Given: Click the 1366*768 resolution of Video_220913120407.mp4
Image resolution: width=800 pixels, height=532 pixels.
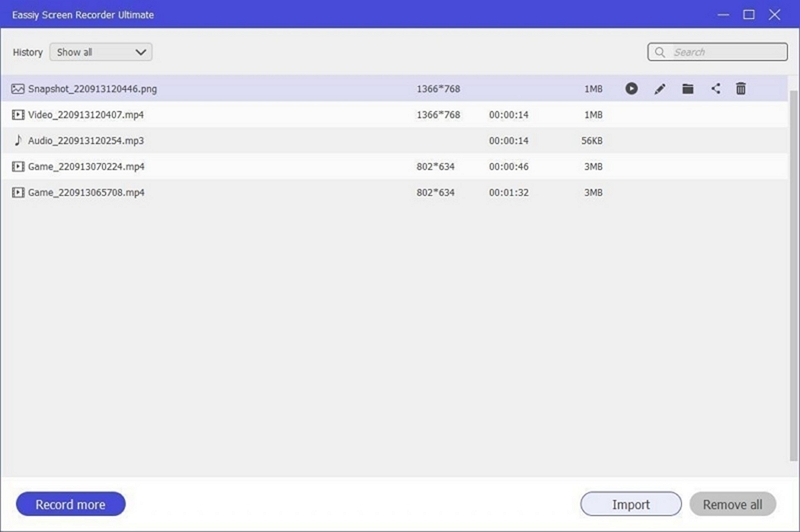Looking at the screenshot, I should (x=438, y=115).
